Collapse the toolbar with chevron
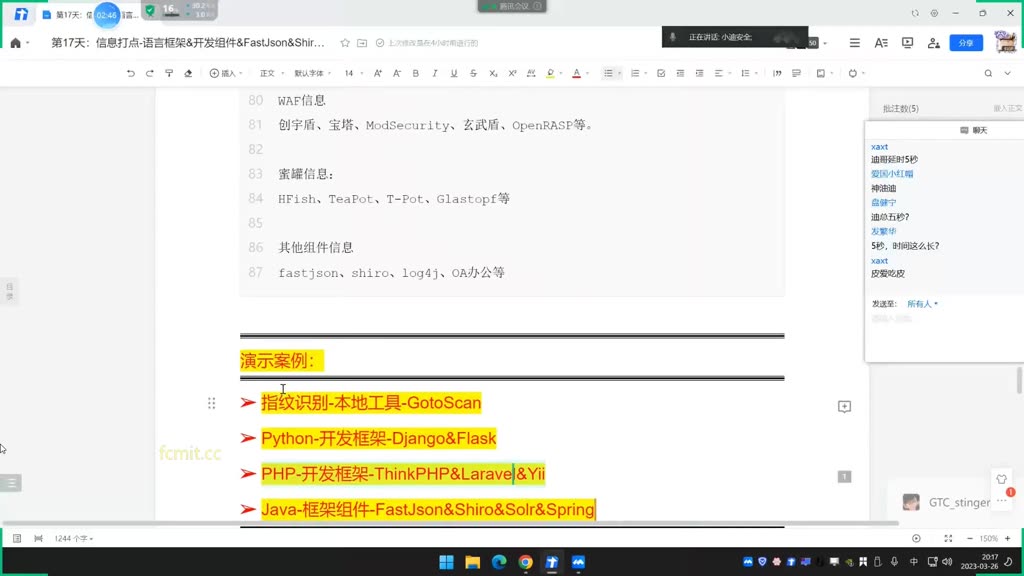The width and height of the screenshot is (1024, 576). click(1008, 73)
